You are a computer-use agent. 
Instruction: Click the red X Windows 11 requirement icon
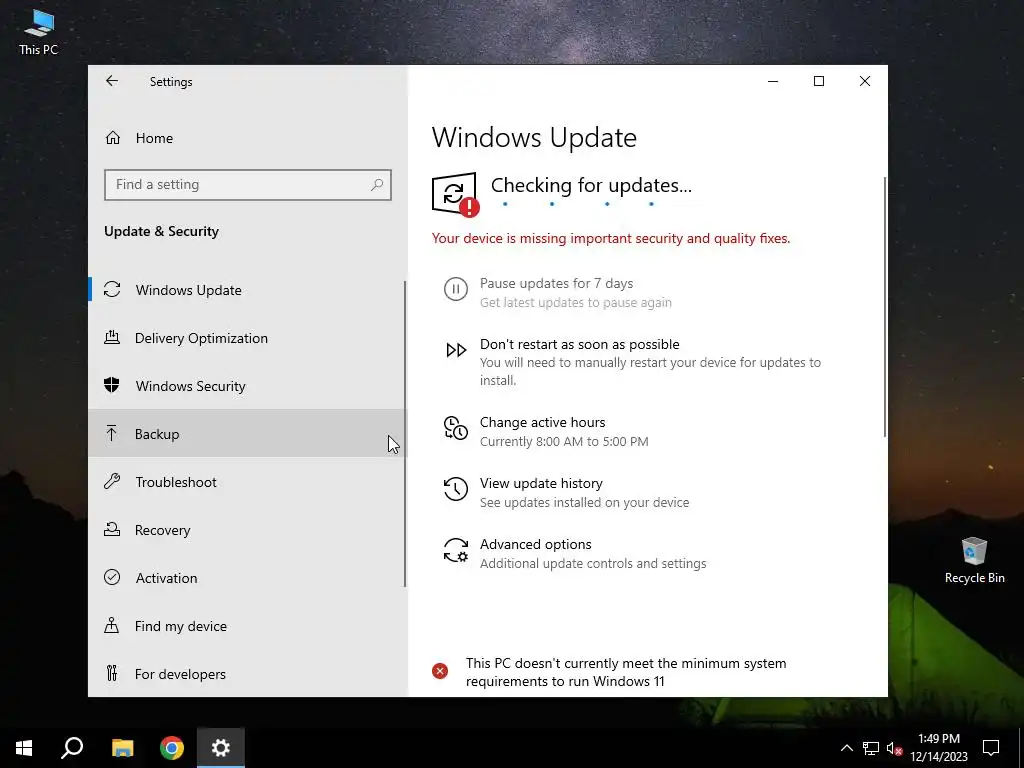440,671
